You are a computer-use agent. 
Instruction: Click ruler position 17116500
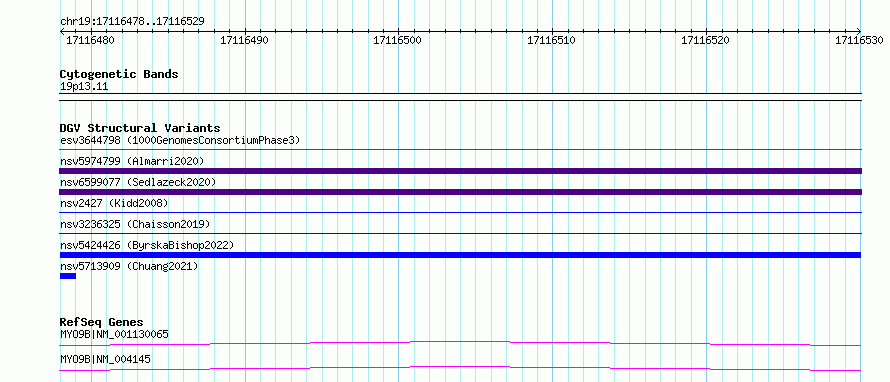coord(398,40)
